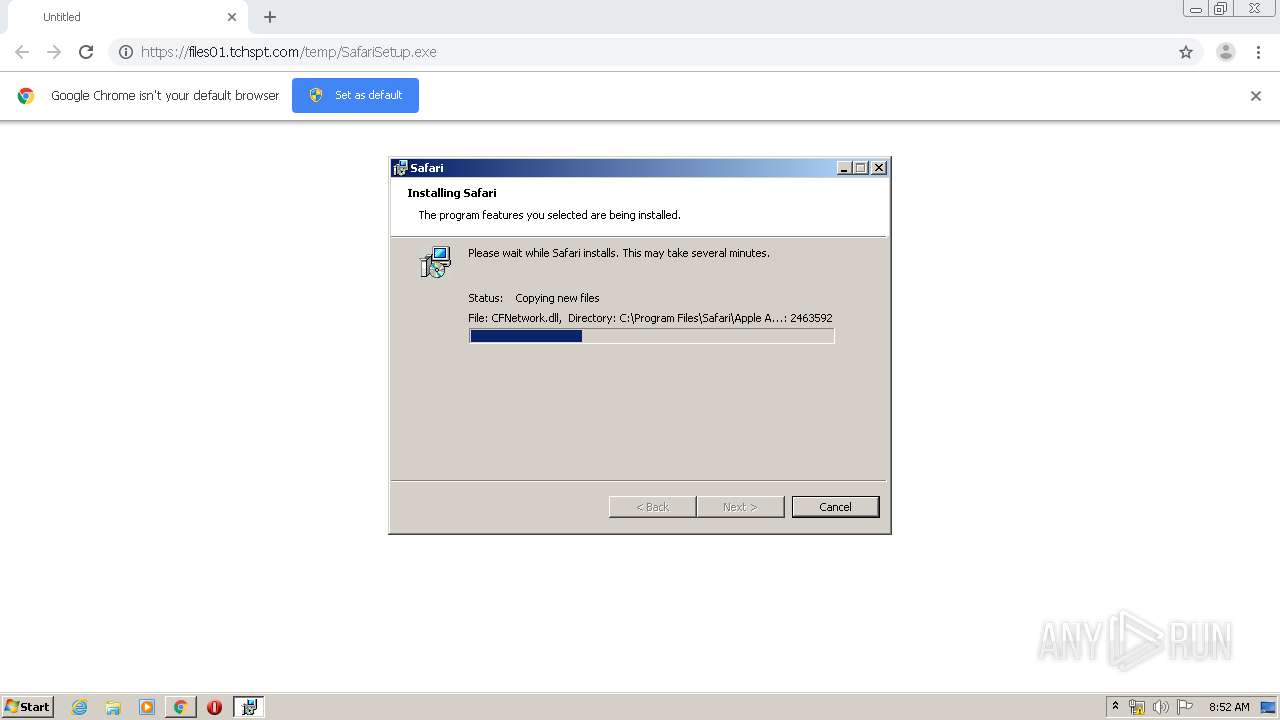Click the CFNetwork.dll file path text
The width and height of the screenshot is (1280, 720).
tap(650, 318)
